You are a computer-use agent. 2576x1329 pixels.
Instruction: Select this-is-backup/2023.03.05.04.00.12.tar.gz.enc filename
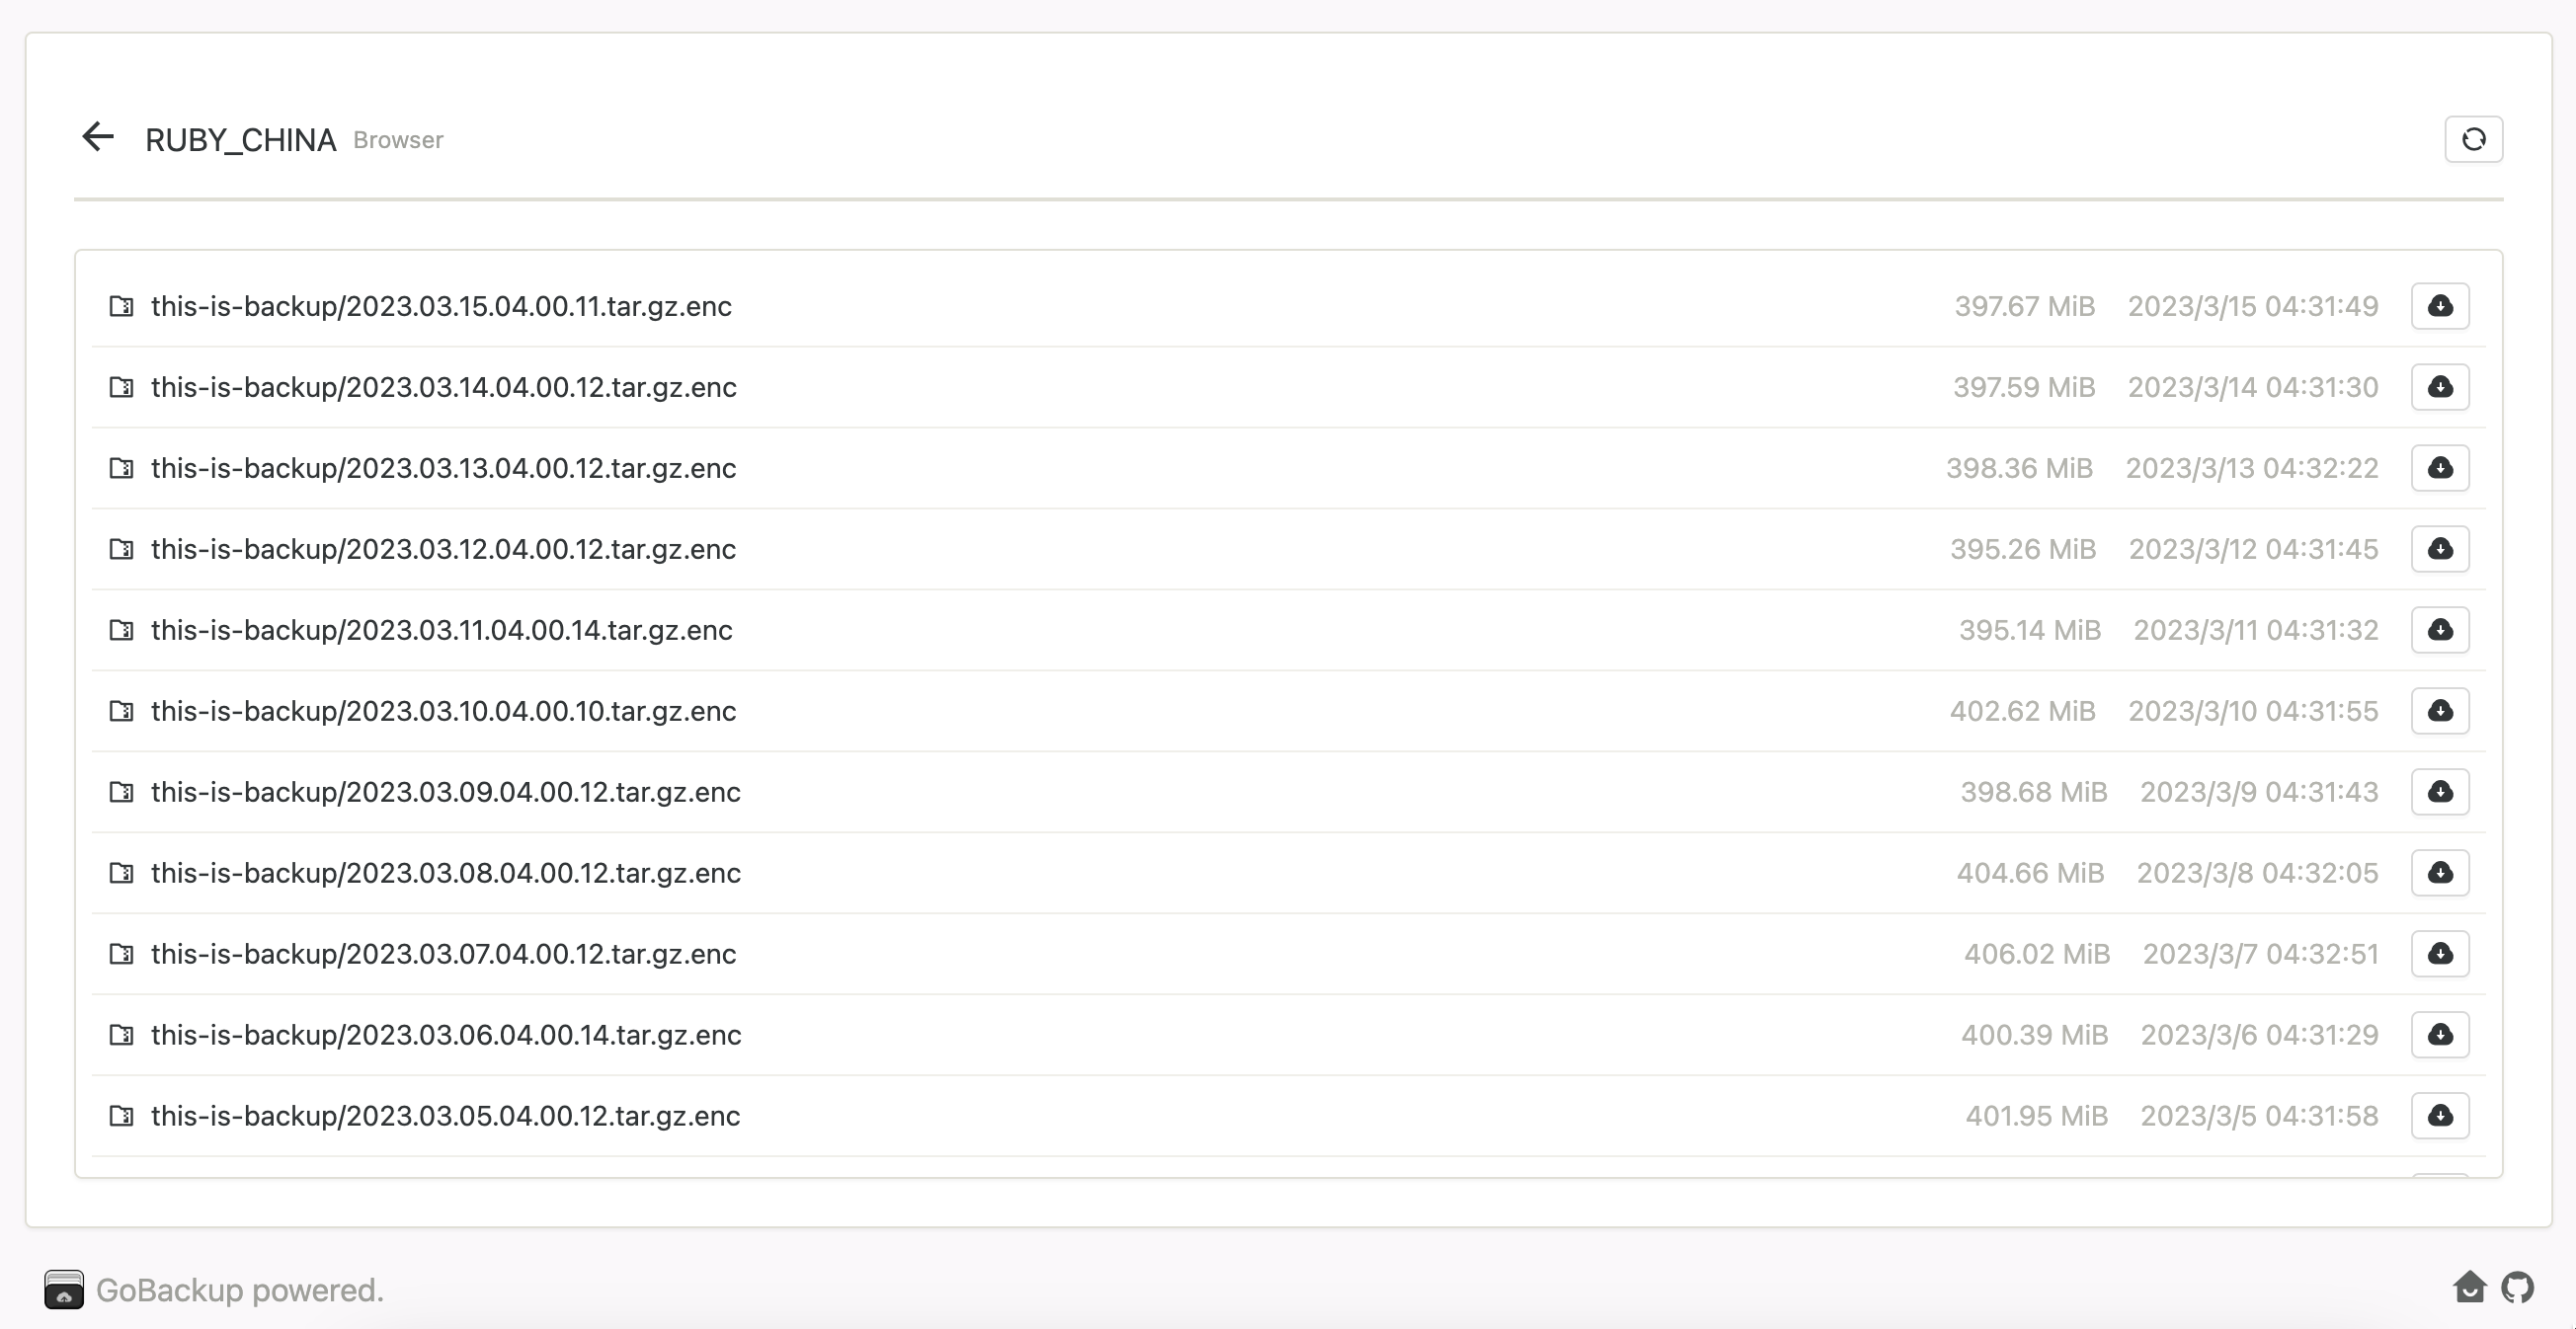[446, 1116]
